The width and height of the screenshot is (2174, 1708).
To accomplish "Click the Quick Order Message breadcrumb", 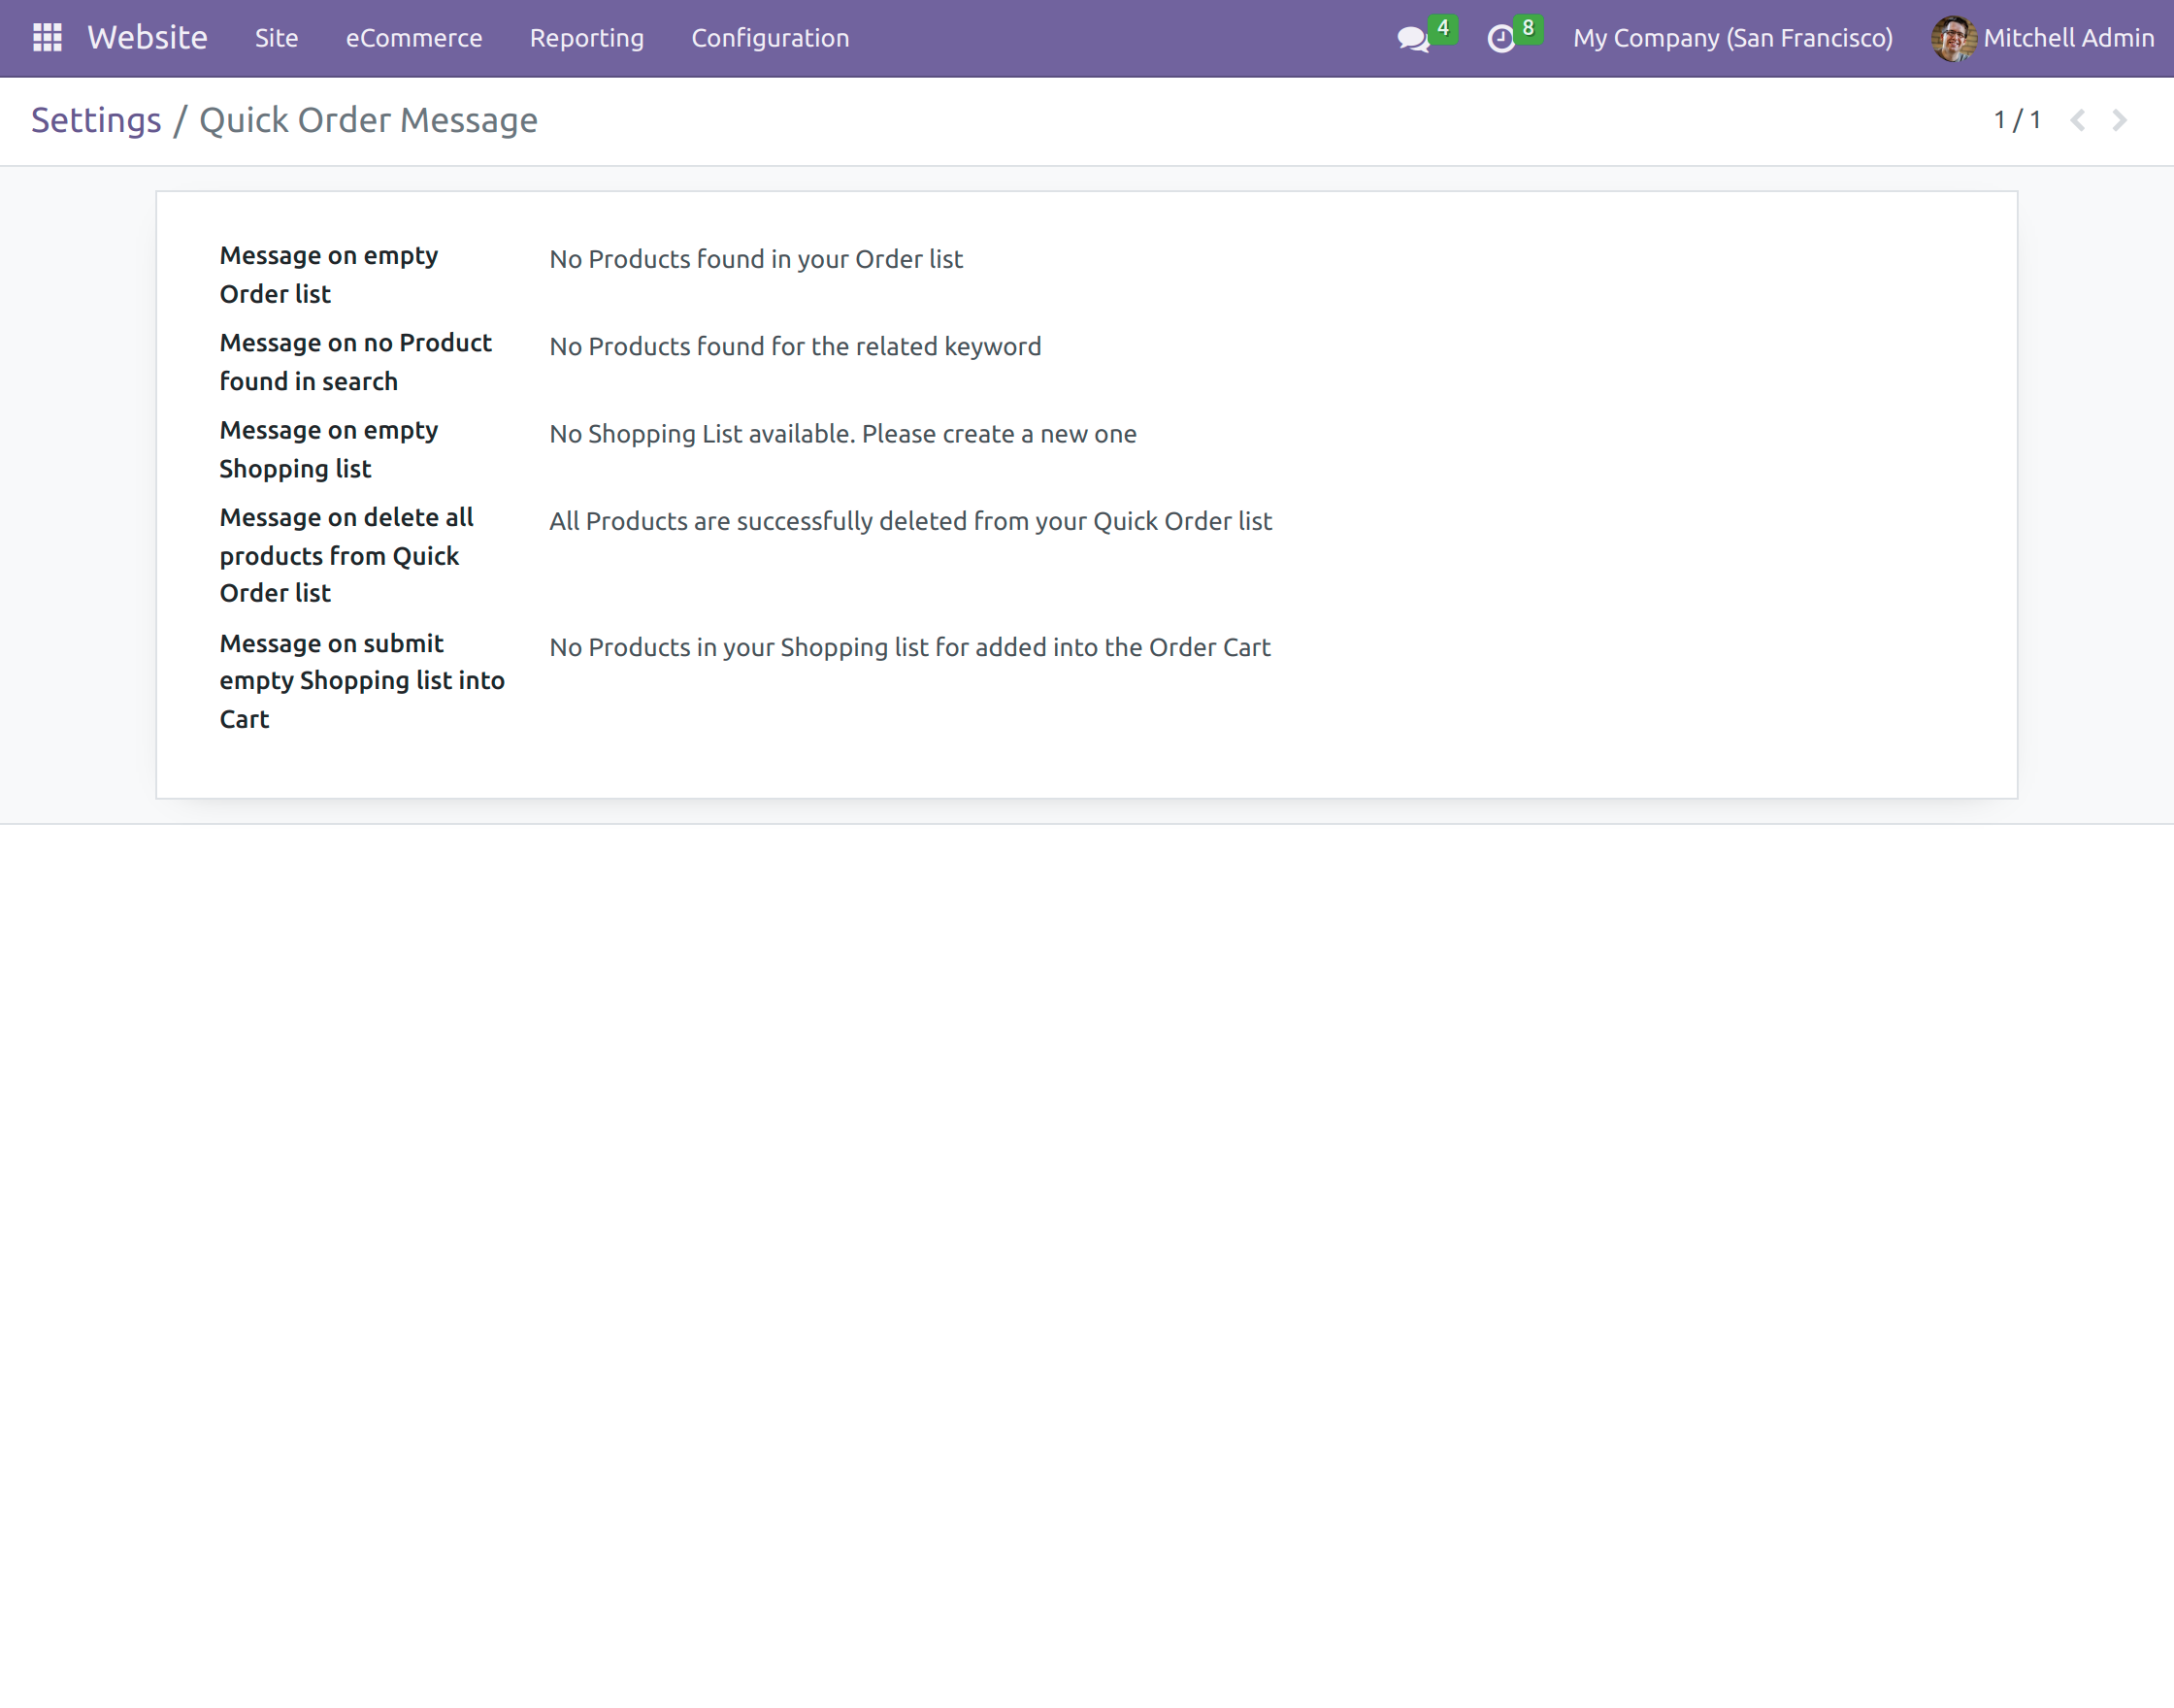I will click(x=368, y=120).
